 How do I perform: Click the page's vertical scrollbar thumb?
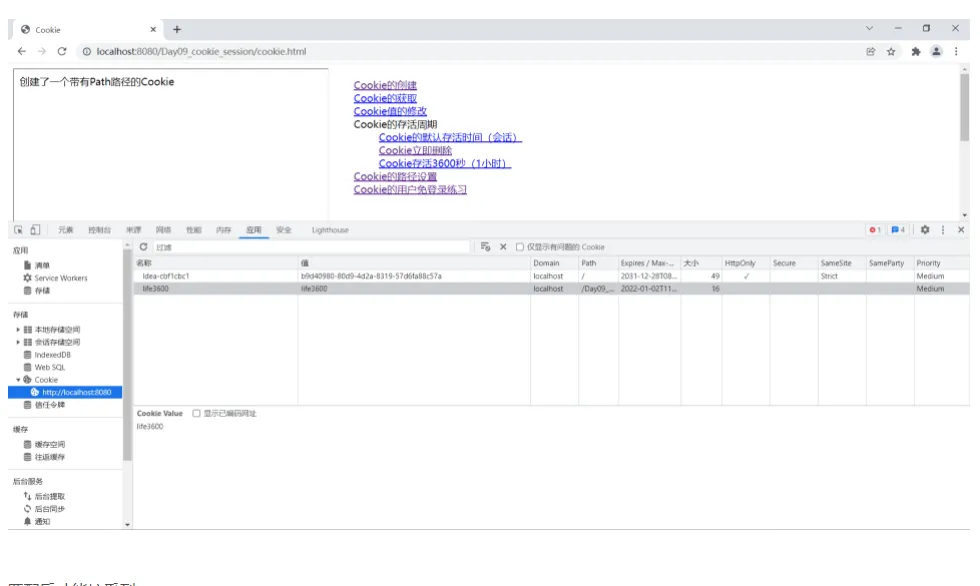[x=964, y=107]
